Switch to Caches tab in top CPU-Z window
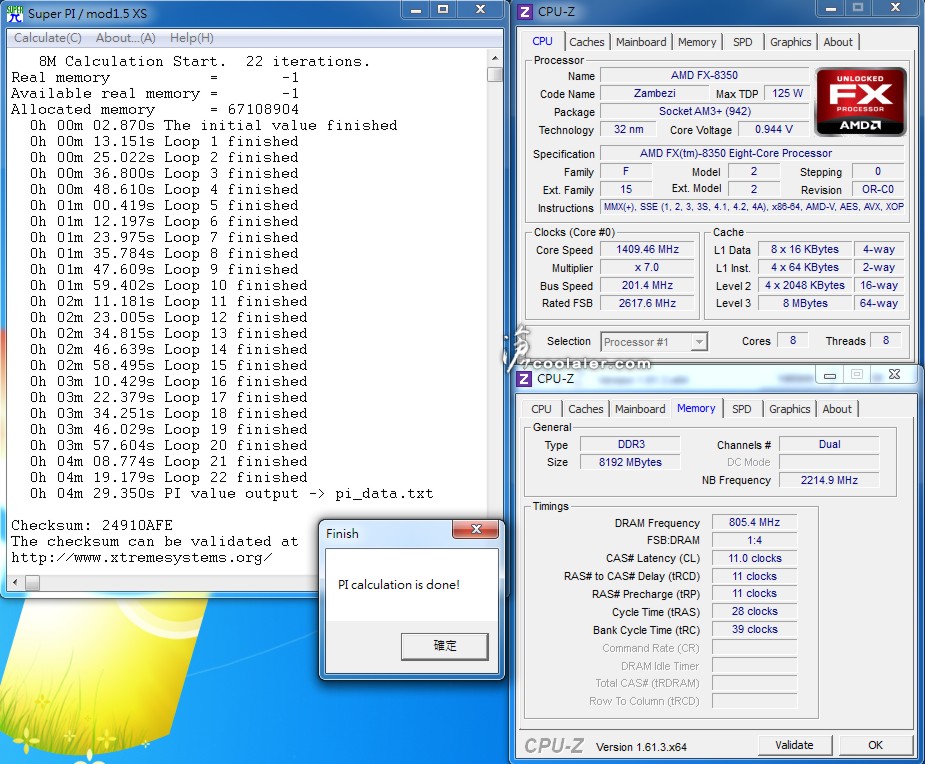The height and width of the screenshot is (764, 925). coord(586,42)
